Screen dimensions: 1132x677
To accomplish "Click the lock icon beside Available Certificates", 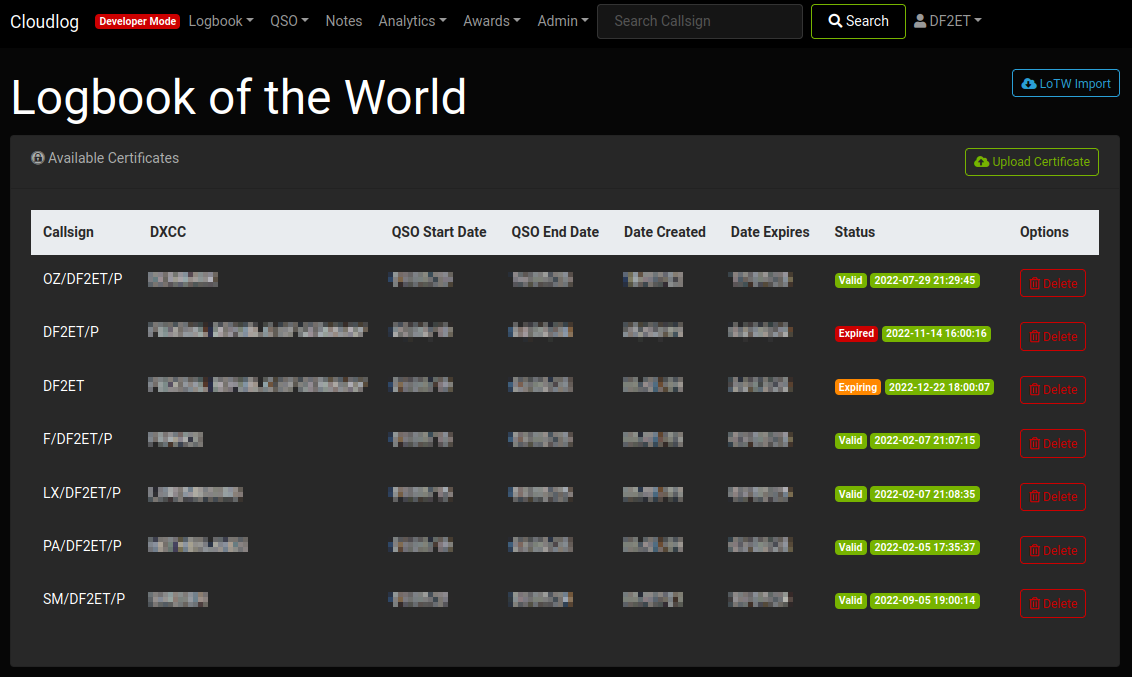I will pos(38,158).
